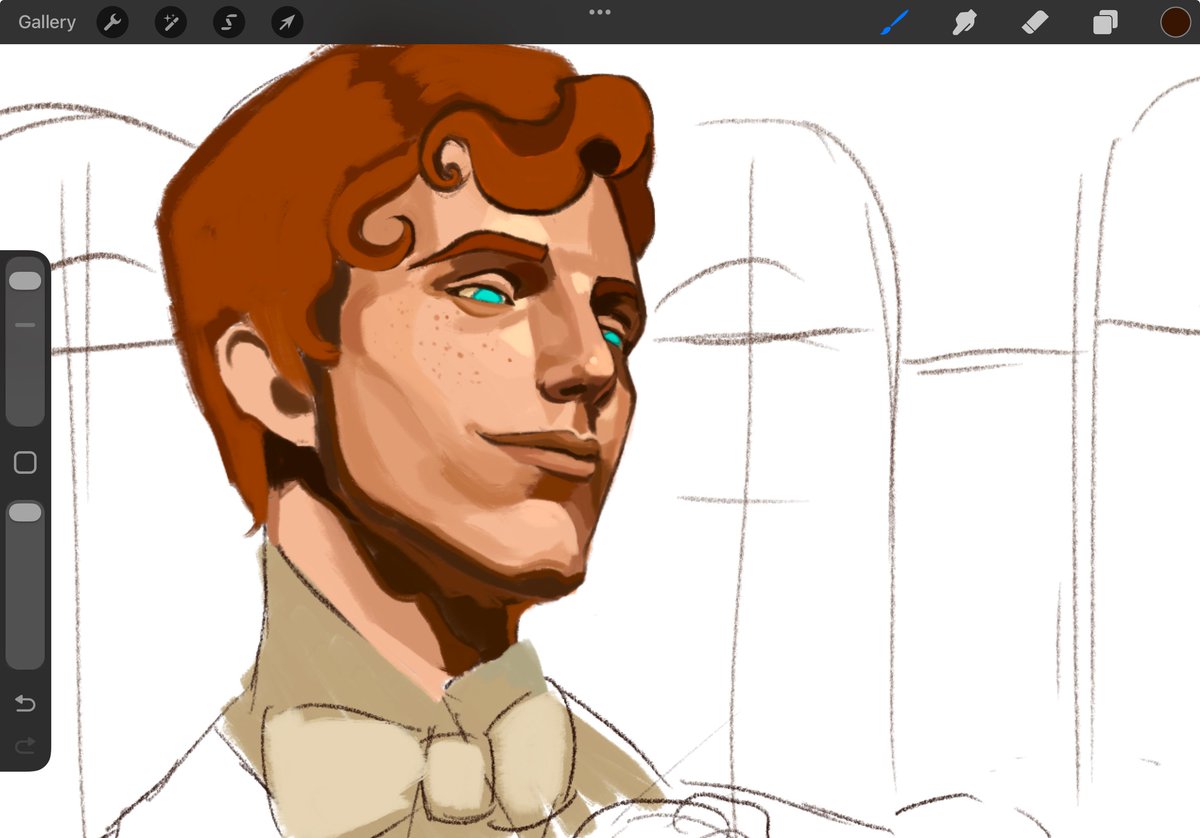This screenshot has height=838, width=1200.
Task: Undo the last stroke
Action: click(x=25, y=704)
